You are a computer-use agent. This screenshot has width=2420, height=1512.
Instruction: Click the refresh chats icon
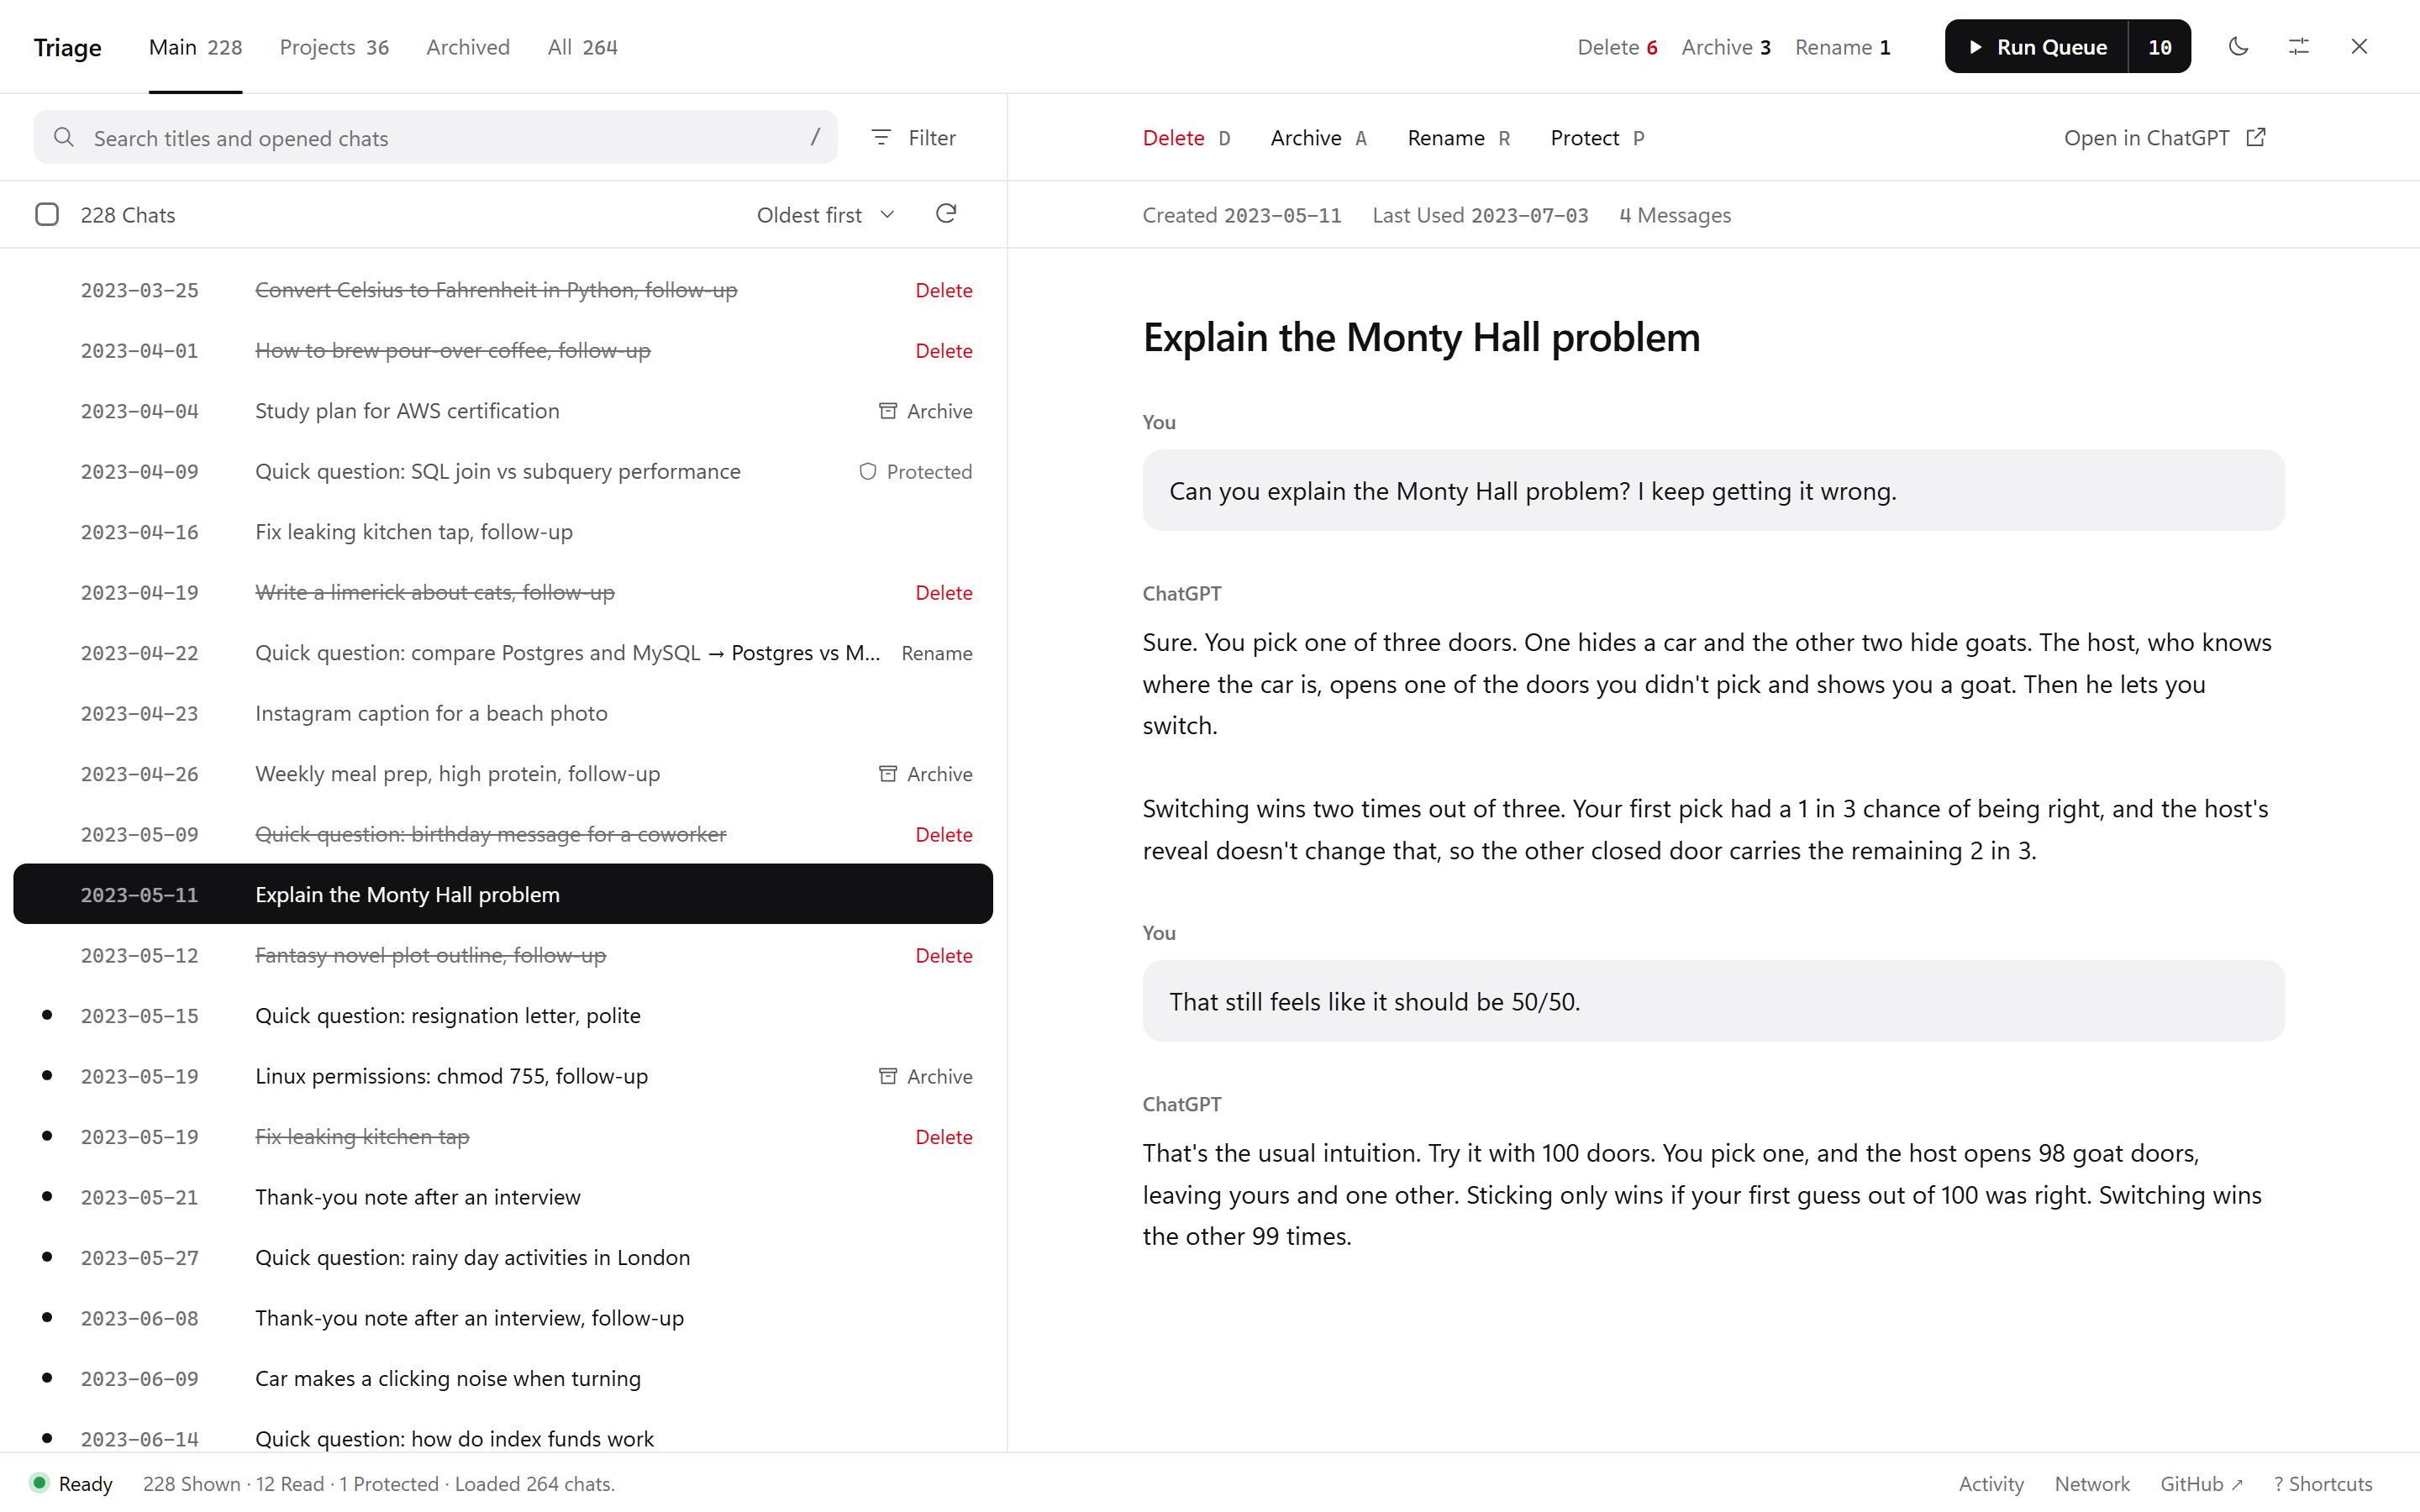(x=945, y=214)
